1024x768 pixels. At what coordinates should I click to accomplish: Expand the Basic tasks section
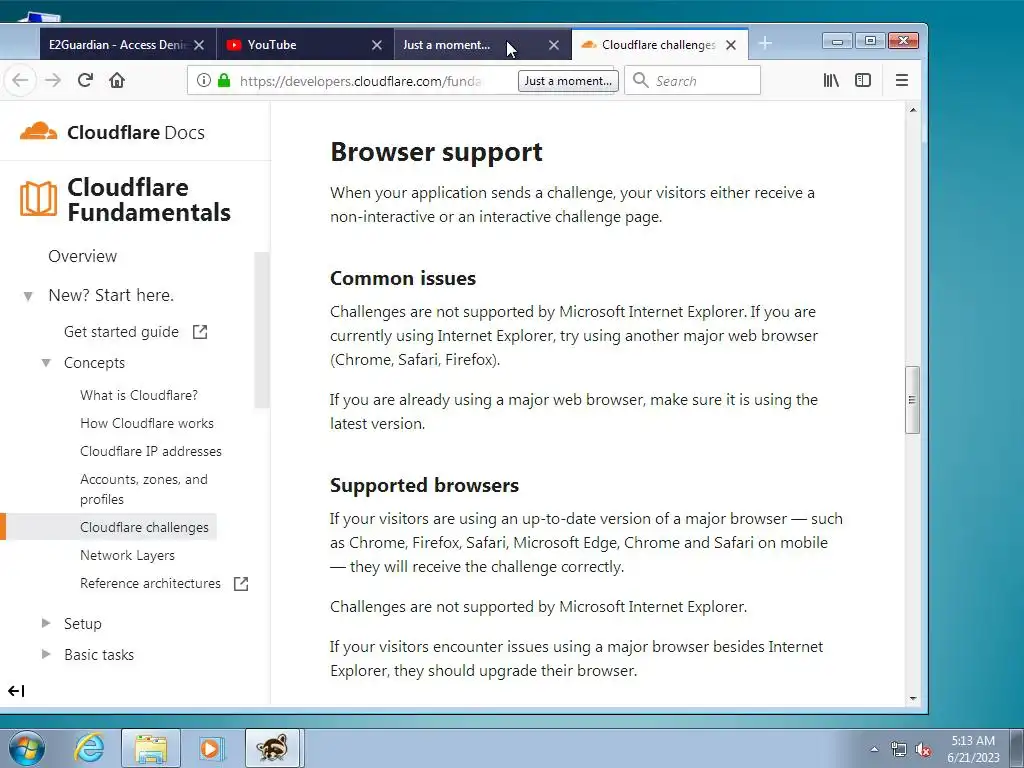[x=46, y=654]
